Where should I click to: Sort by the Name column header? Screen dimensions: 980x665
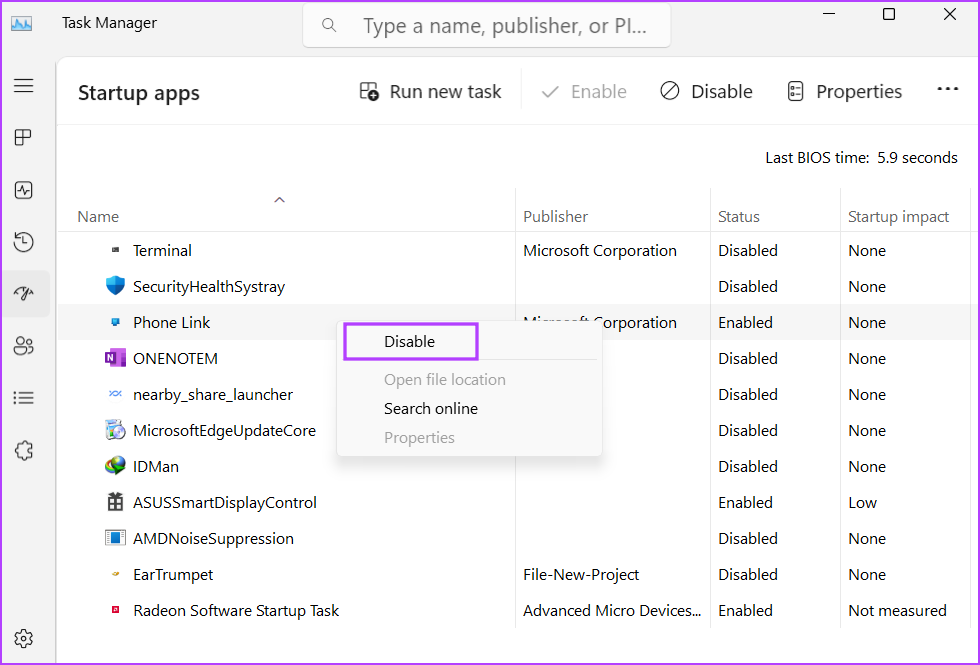(98, 216)
